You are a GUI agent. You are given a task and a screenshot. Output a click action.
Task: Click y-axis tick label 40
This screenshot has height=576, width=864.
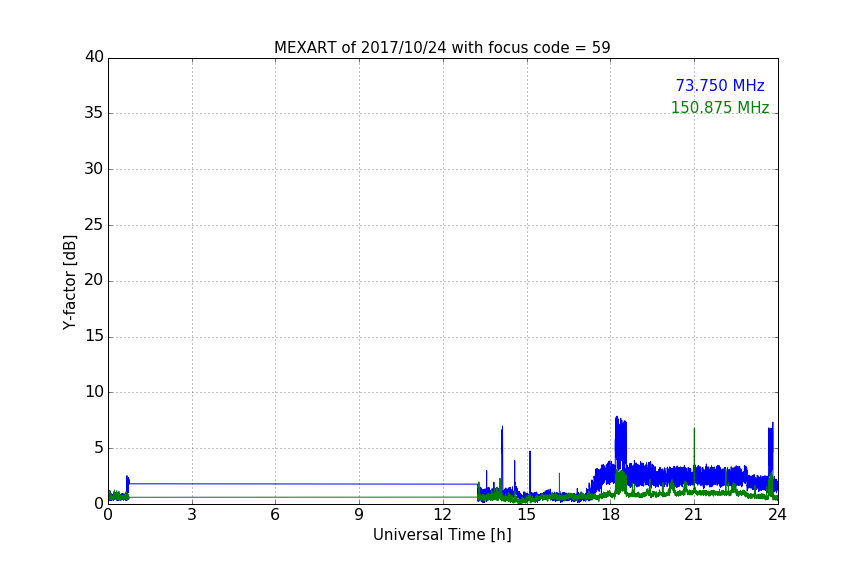tap(94, 57)
